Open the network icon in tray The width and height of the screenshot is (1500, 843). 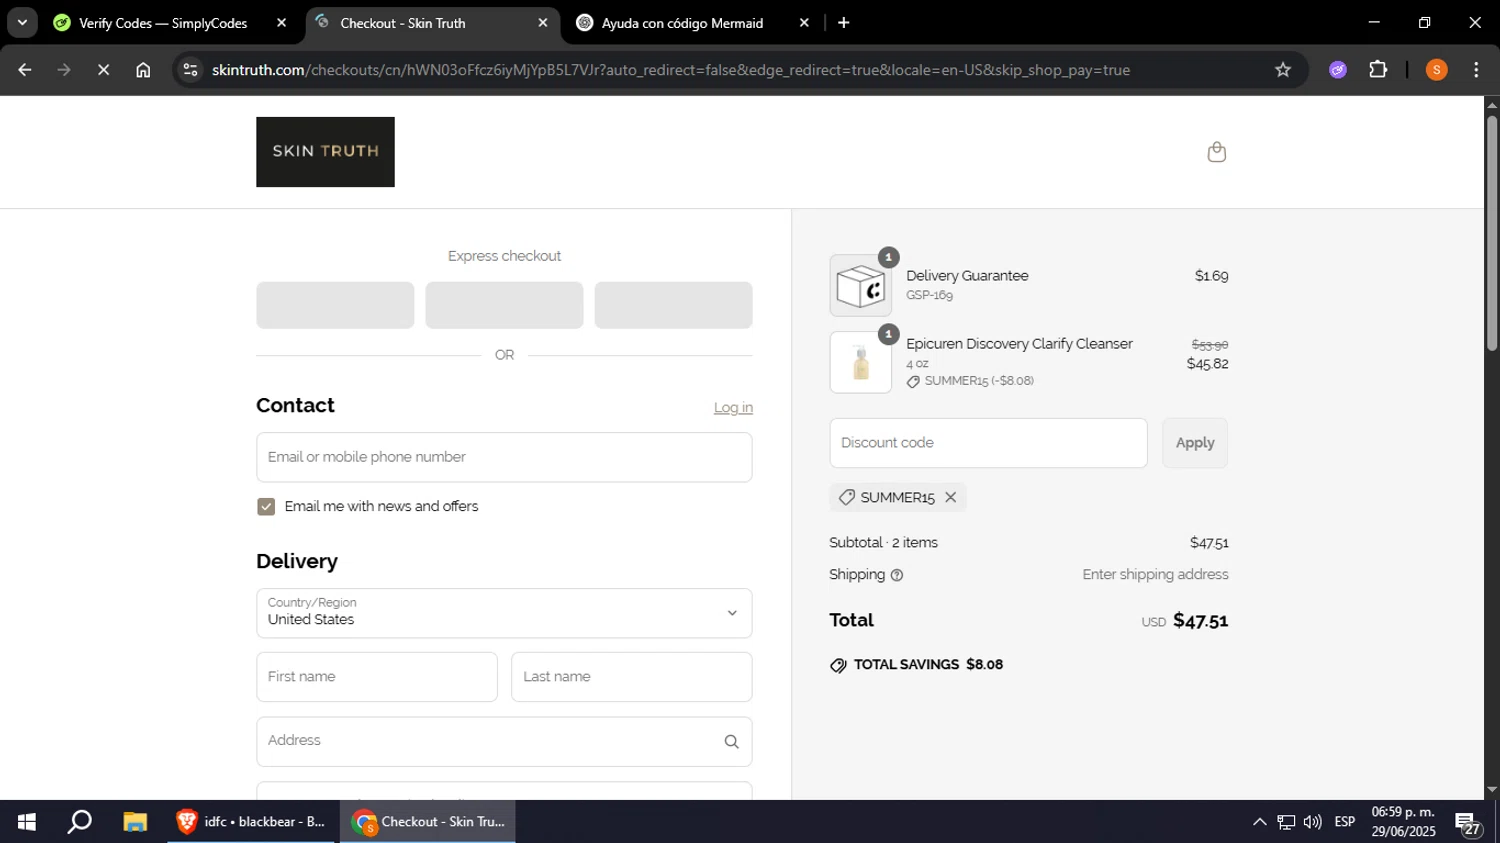tap(1286, 822)
